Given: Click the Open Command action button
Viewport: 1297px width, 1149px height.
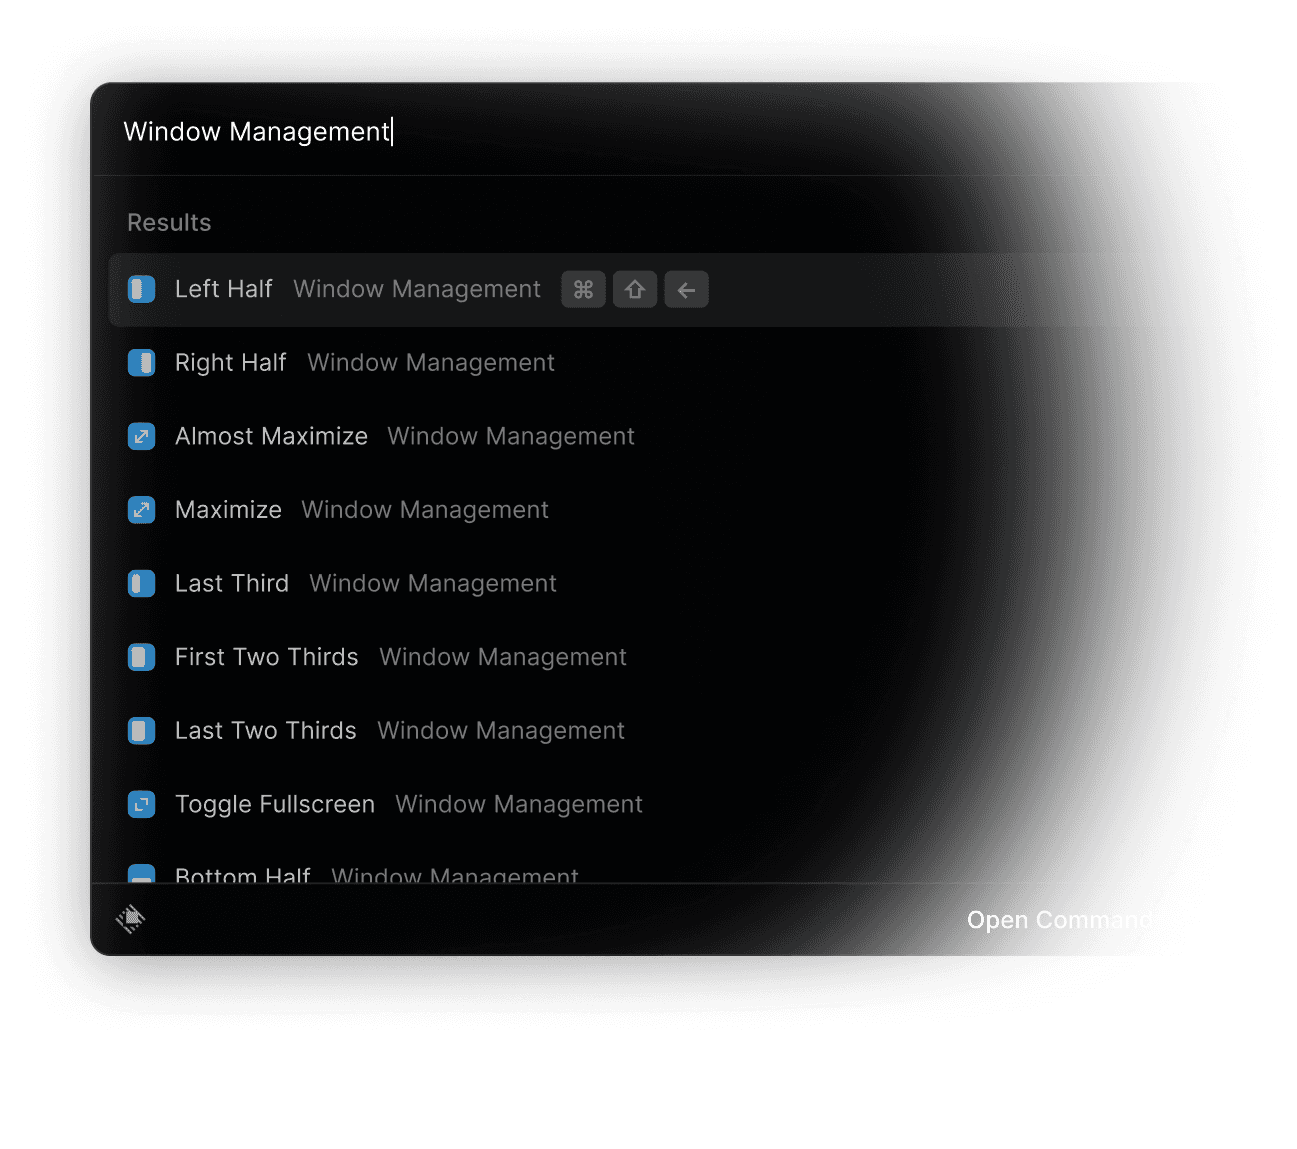Looking at the screenshot, I should click(x=1060, y=920).
